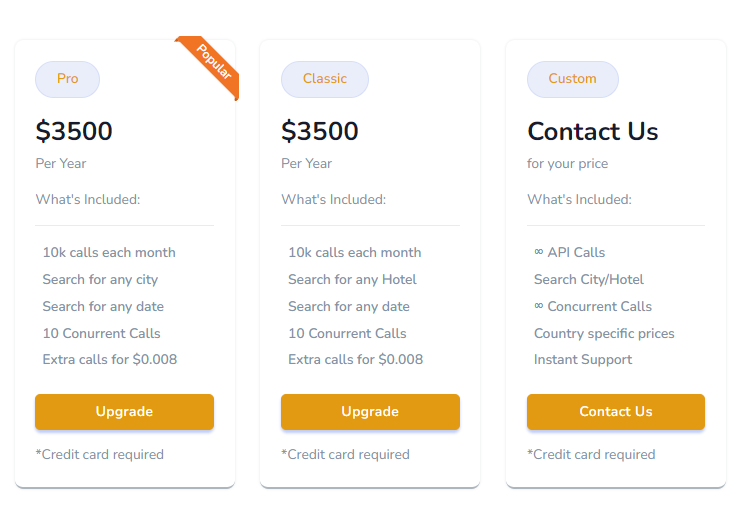Click Search City/Hotel feature item

[x=588, y=279]
